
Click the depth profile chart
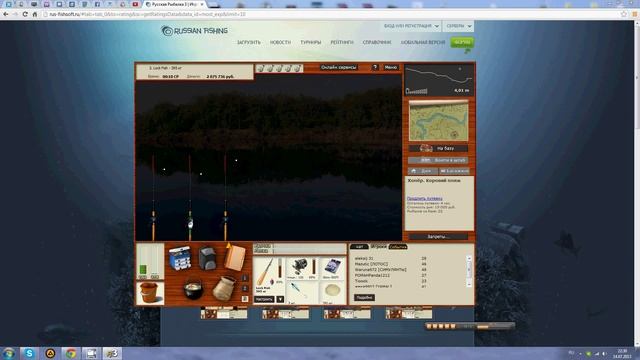pyautogui.click(x=439, y=80)
